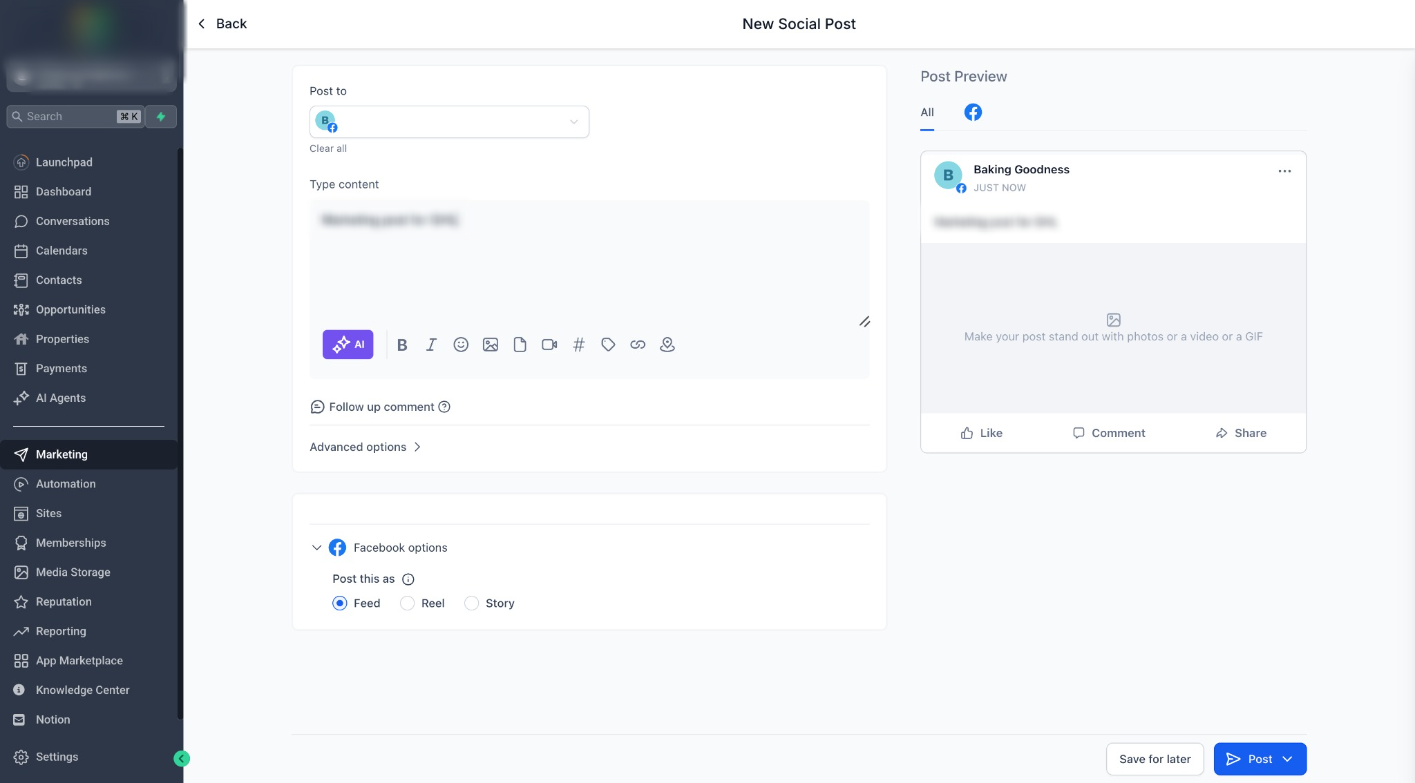
Task: Add an image to the post
Action: pos(490,344)
